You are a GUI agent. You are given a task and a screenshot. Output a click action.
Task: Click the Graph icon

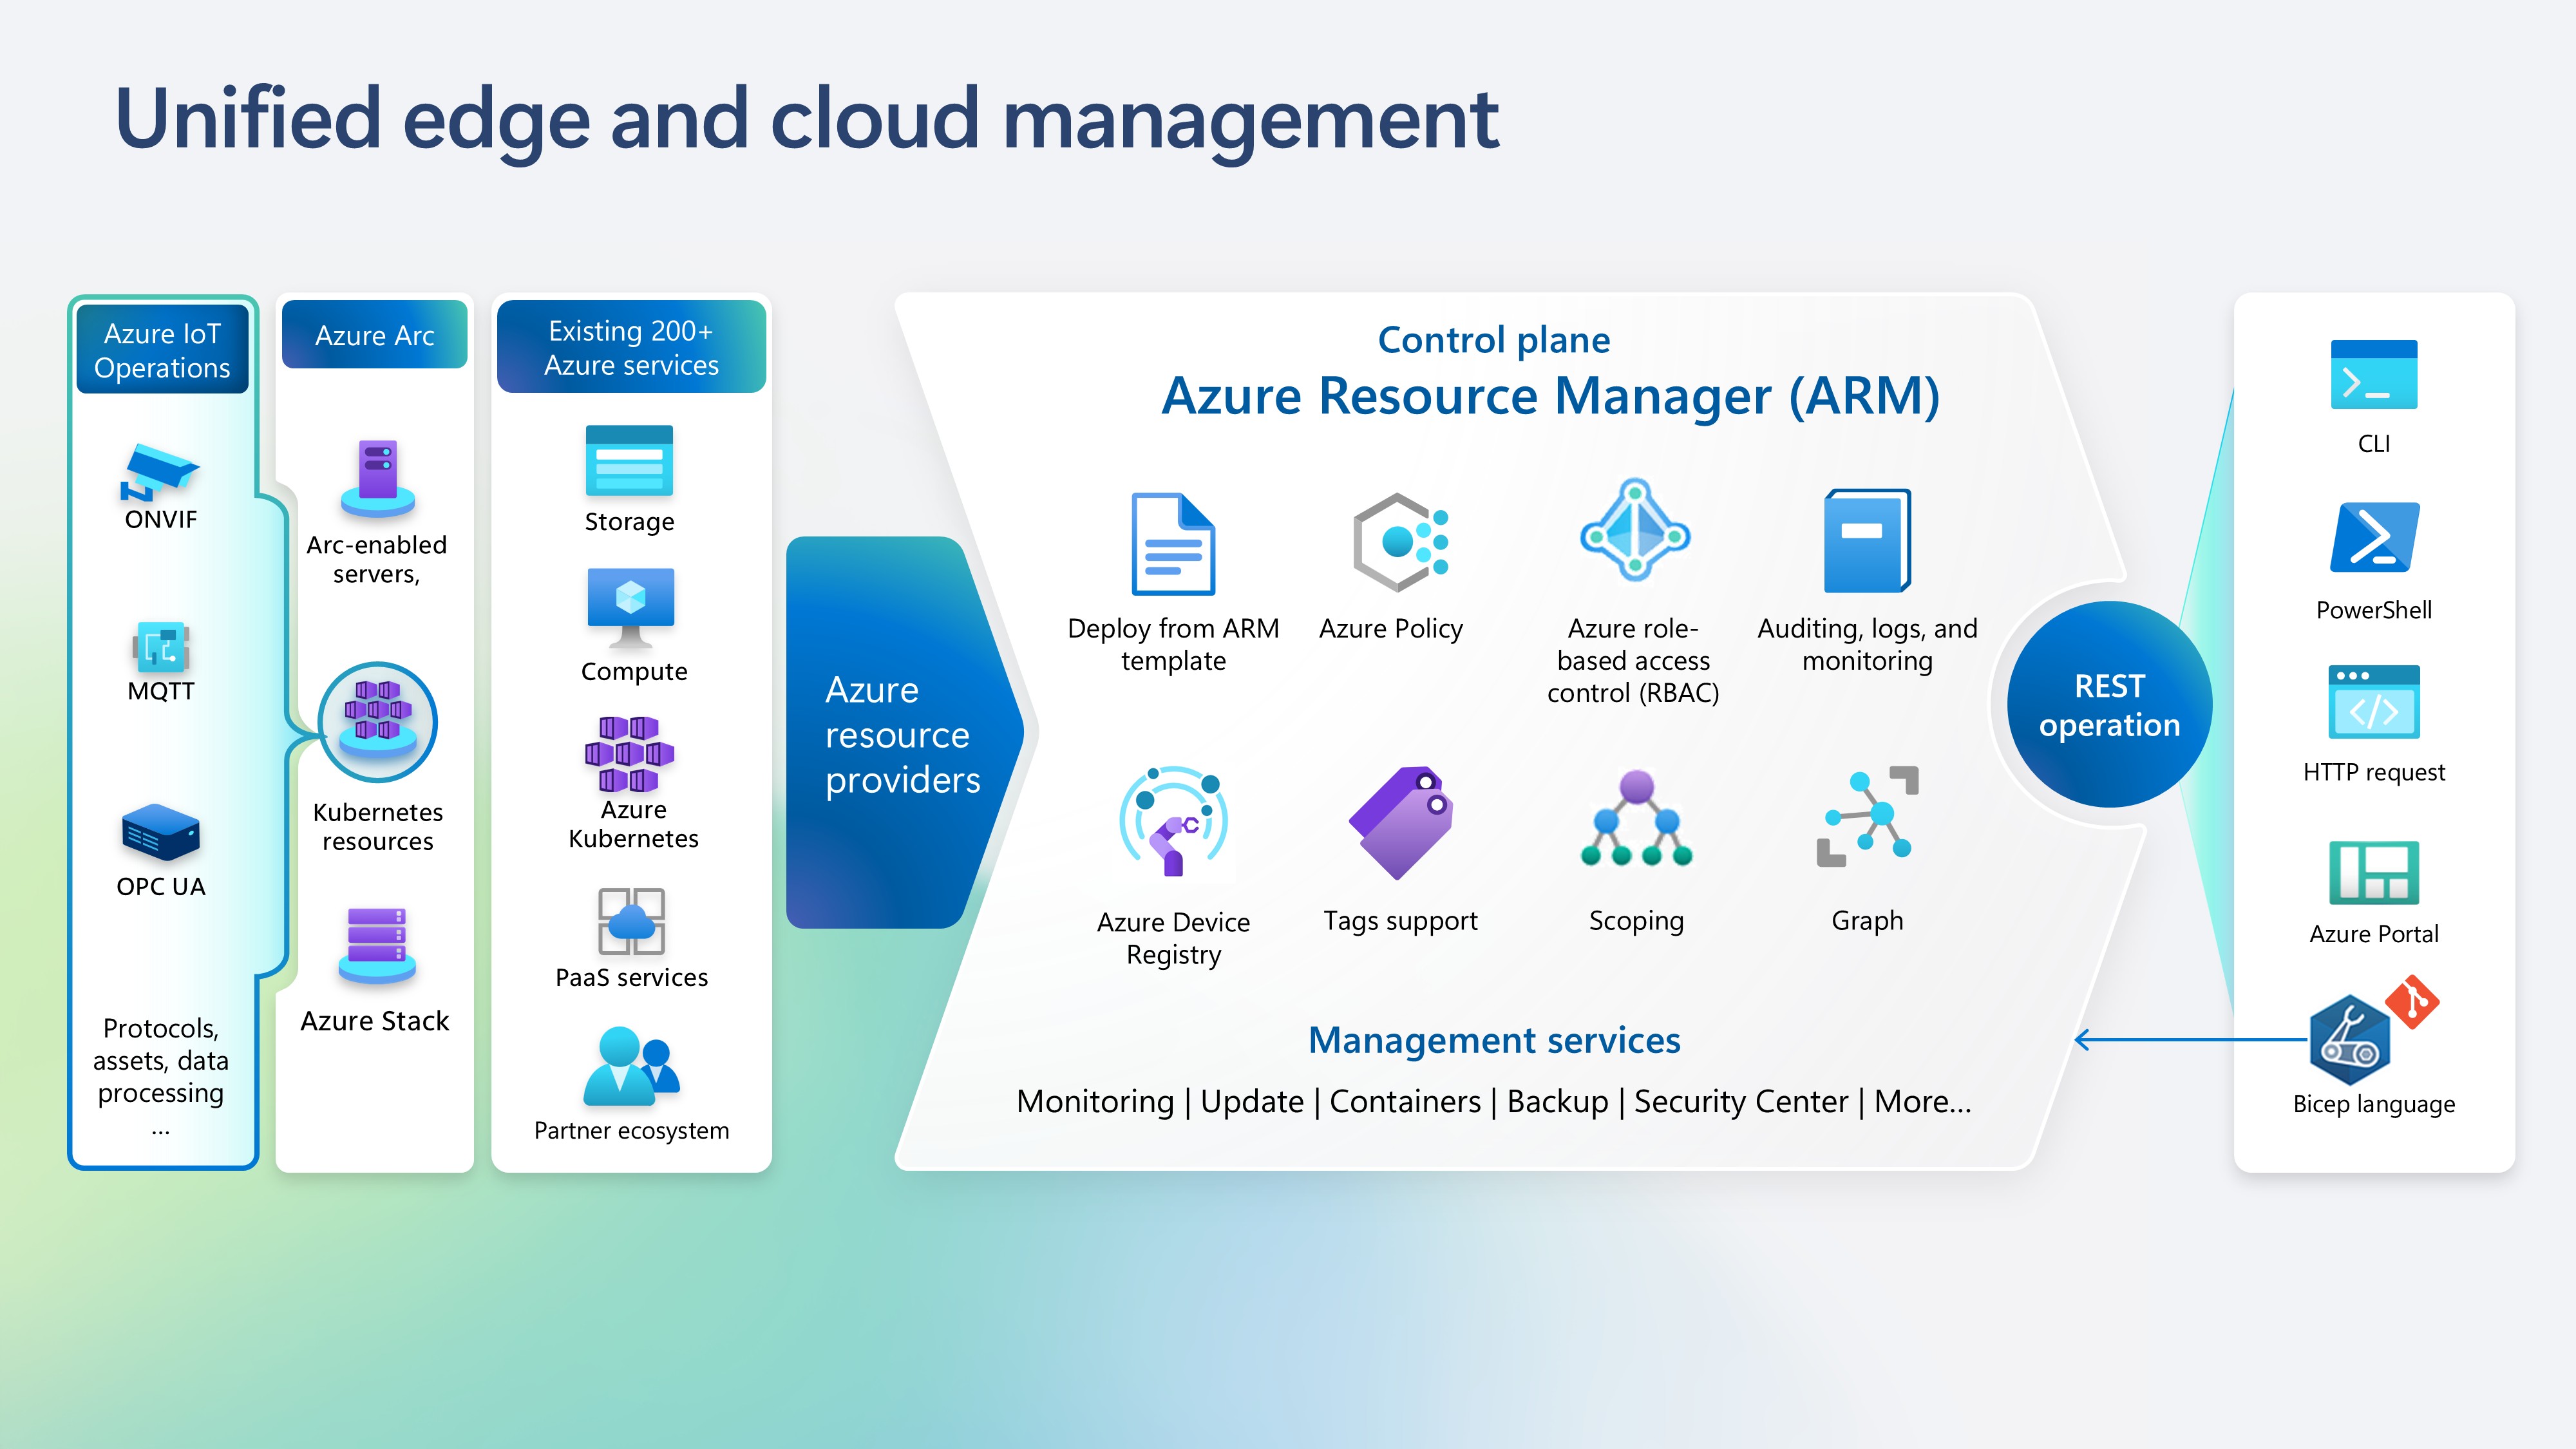click(1867, 817)
